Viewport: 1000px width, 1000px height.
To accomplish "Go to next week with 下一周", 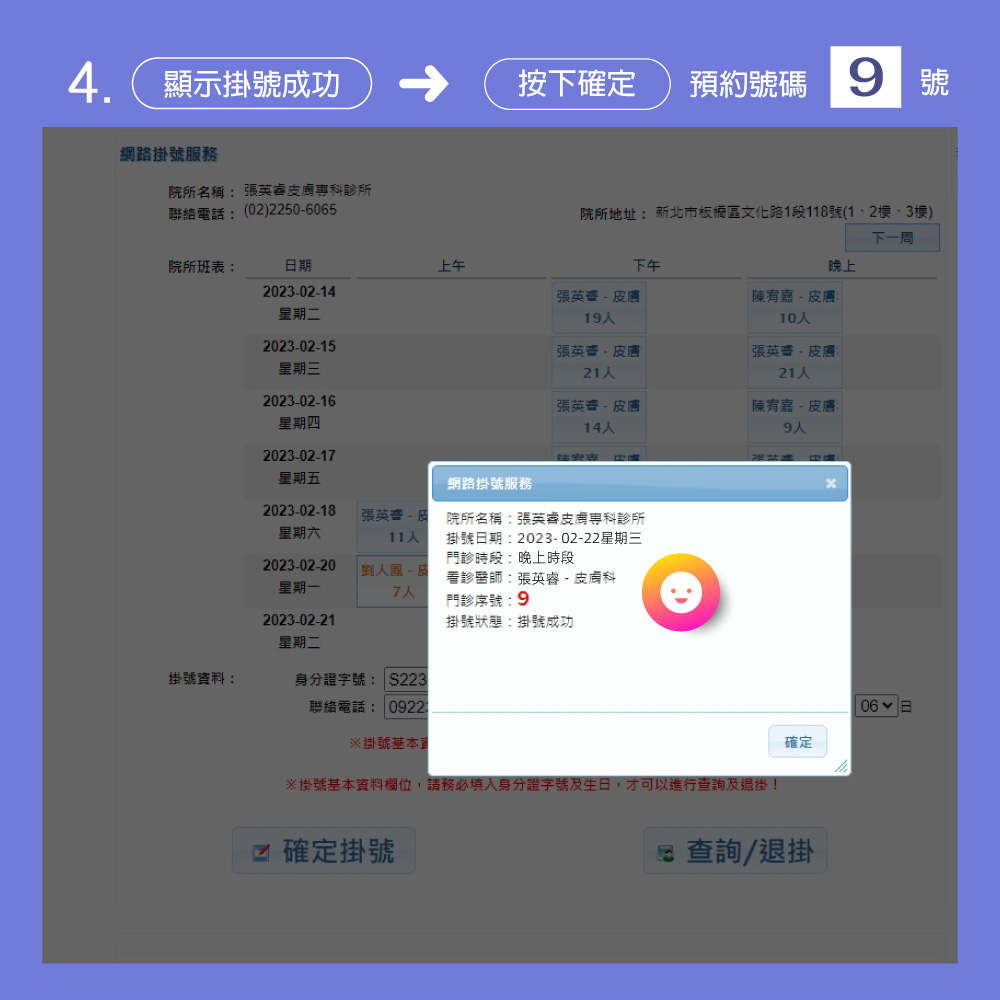I will coord(892,238).
